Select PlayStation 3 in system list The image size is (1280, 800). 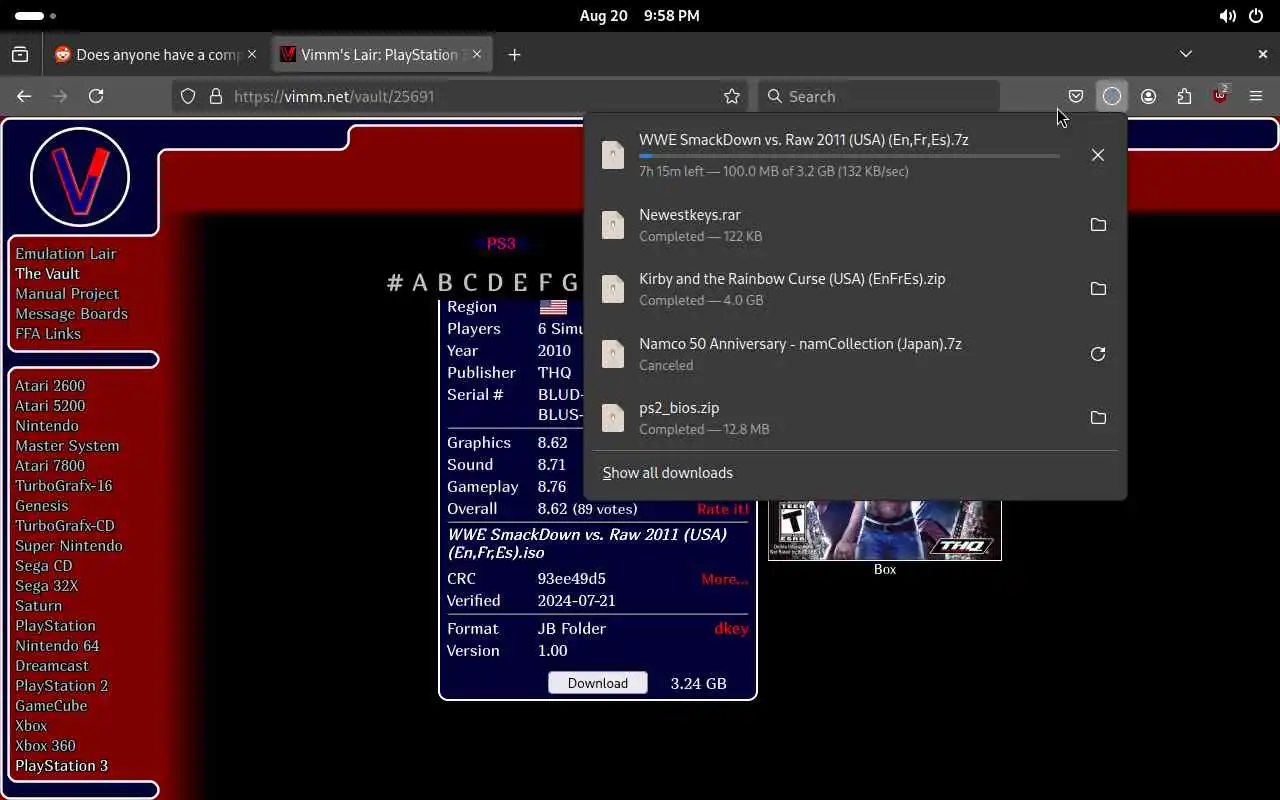coord(62,766)
